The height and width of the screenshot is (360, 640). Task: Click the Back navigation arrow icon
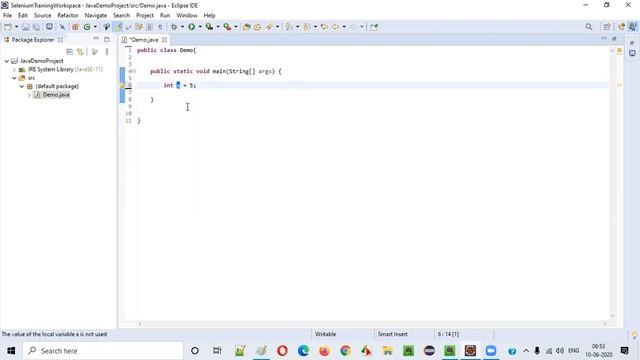[x=336, y=27]
